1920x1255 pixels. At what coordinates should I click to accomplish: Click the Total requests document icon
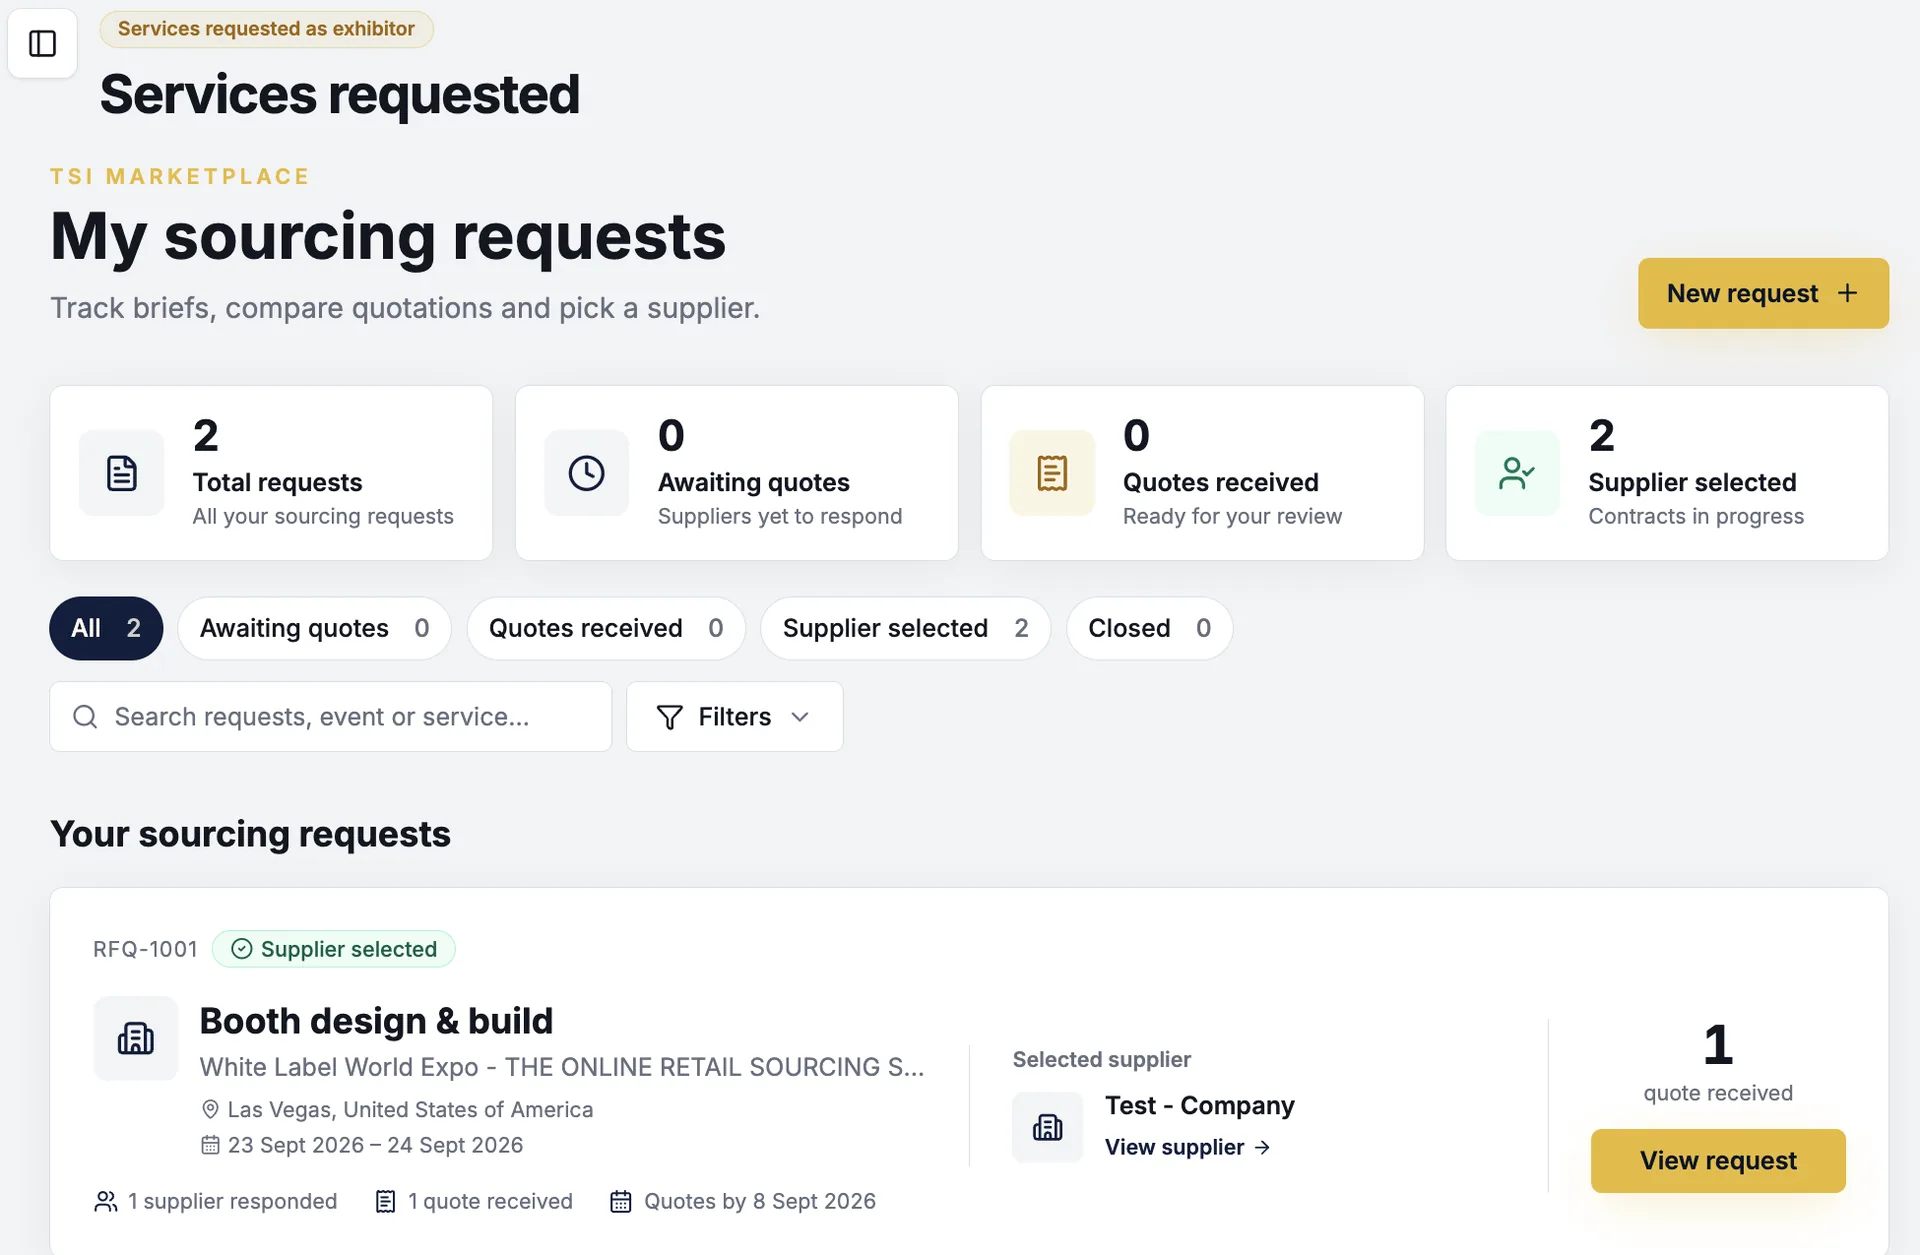click(122, 473)
